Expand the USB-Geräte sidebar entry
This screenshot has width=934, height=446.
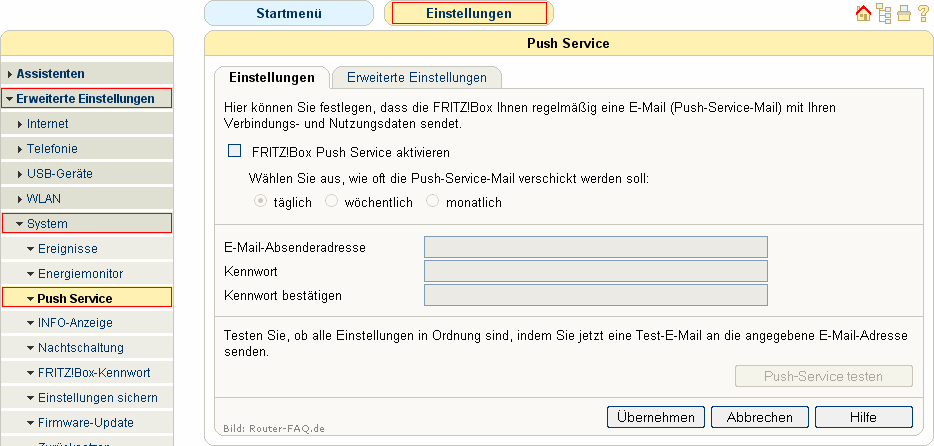point(87,174)
